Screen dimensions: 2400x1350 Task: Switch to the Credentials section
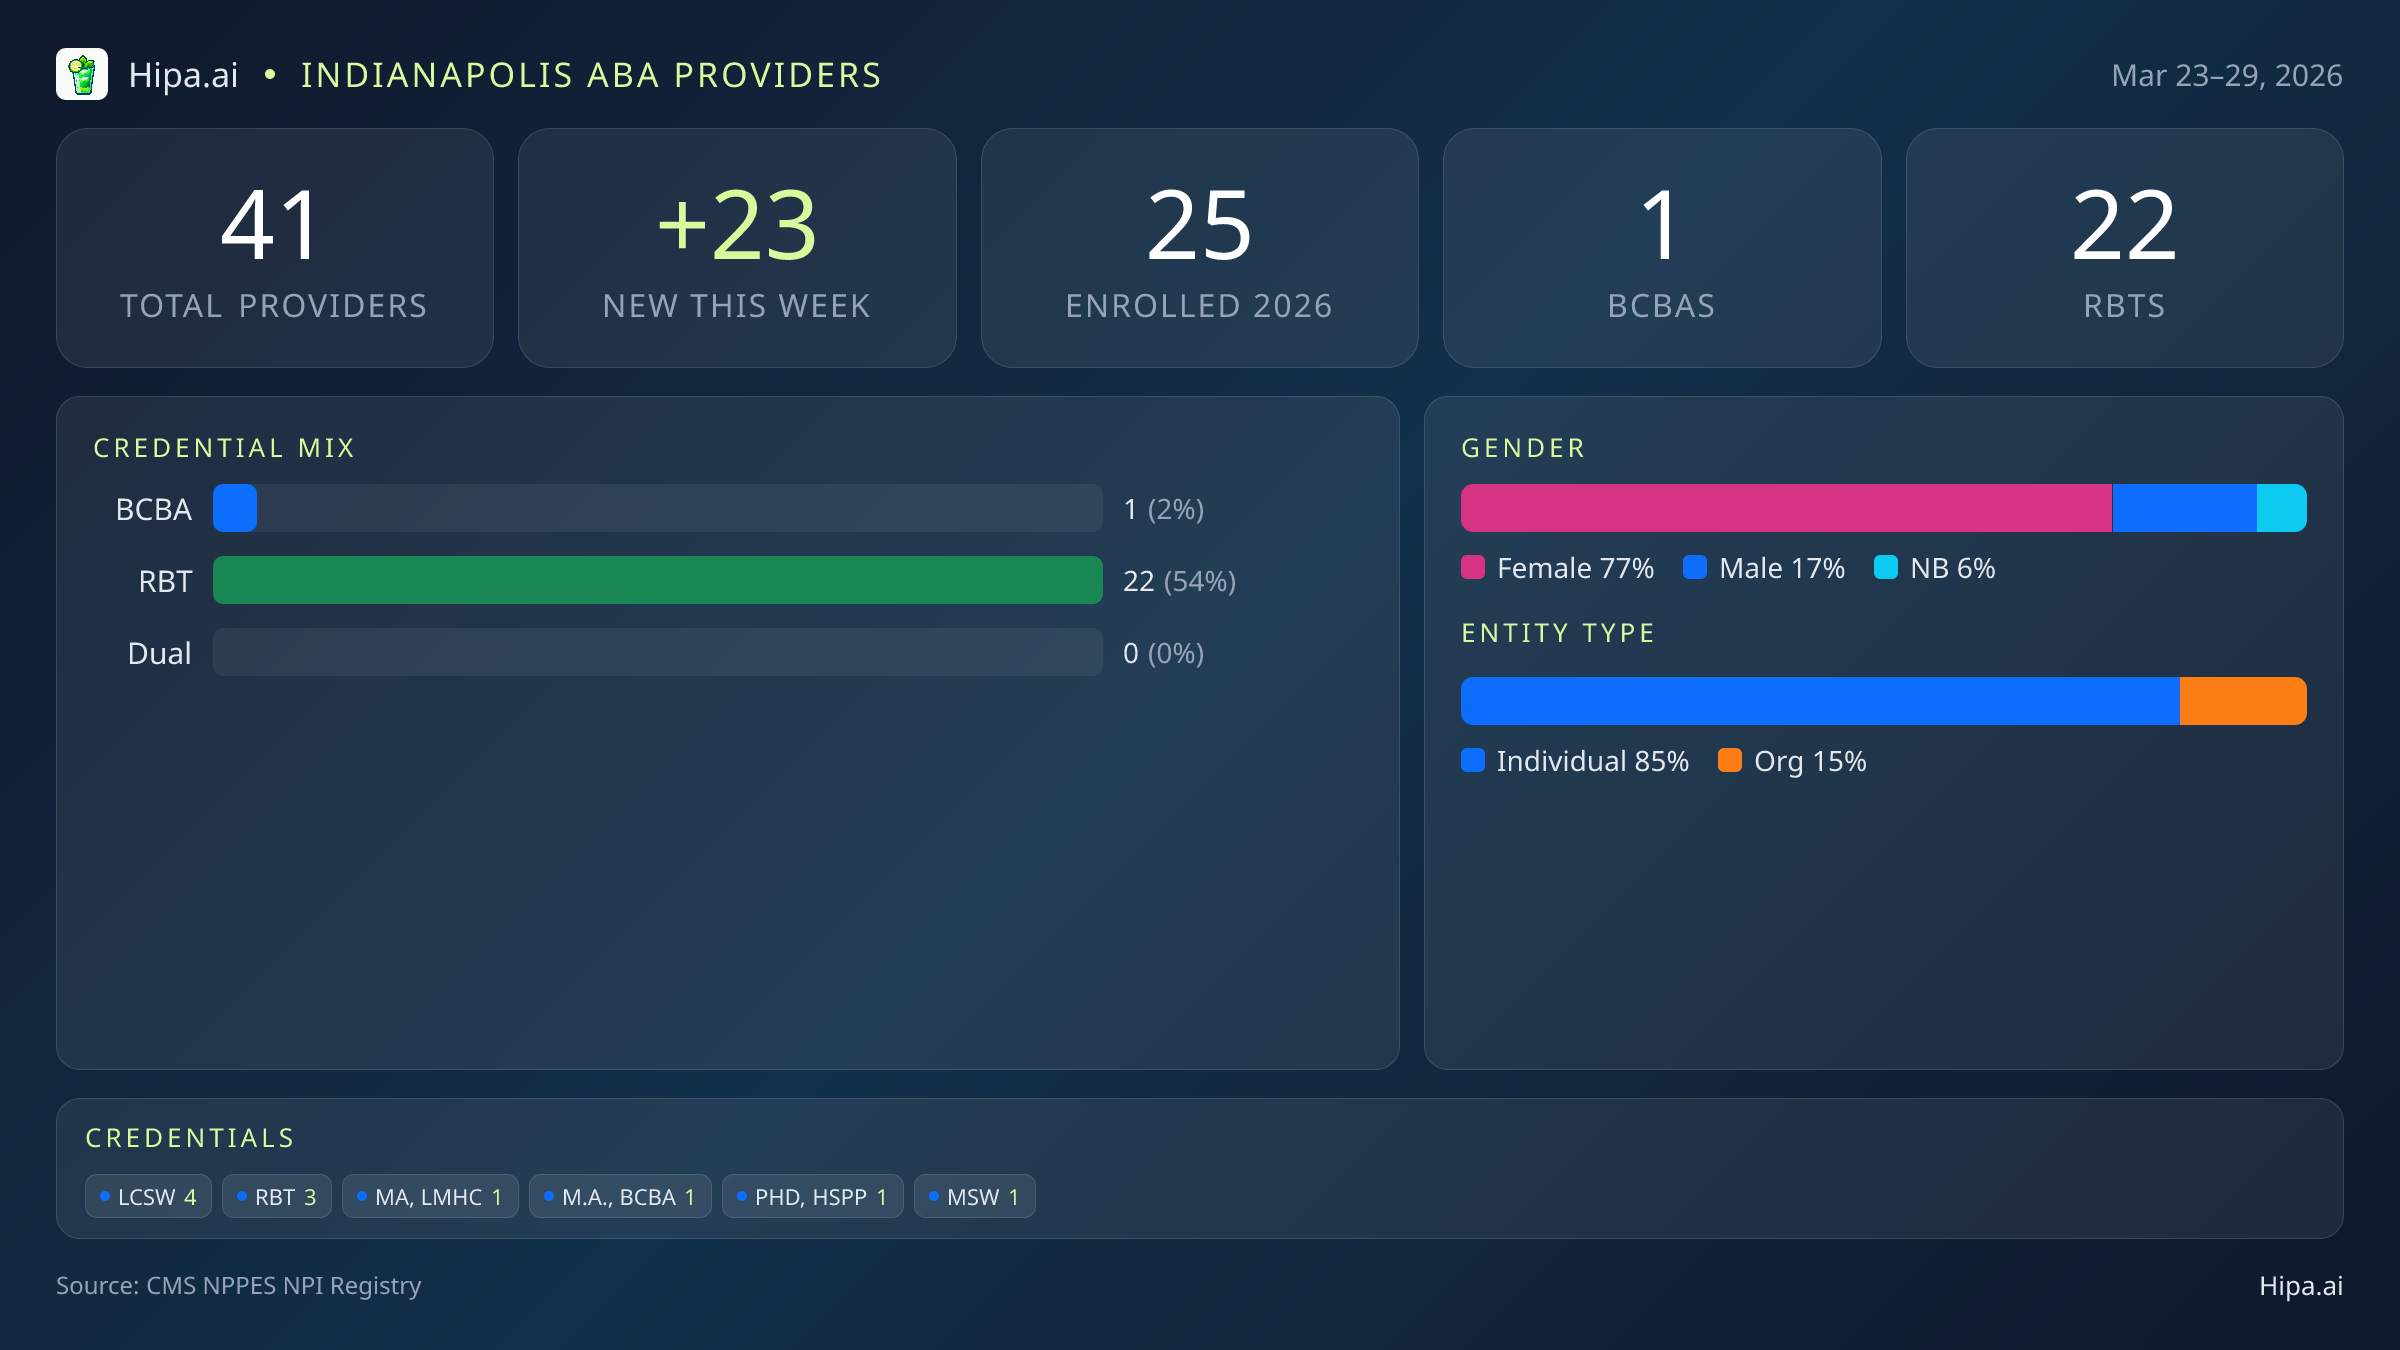(190, 1137)
